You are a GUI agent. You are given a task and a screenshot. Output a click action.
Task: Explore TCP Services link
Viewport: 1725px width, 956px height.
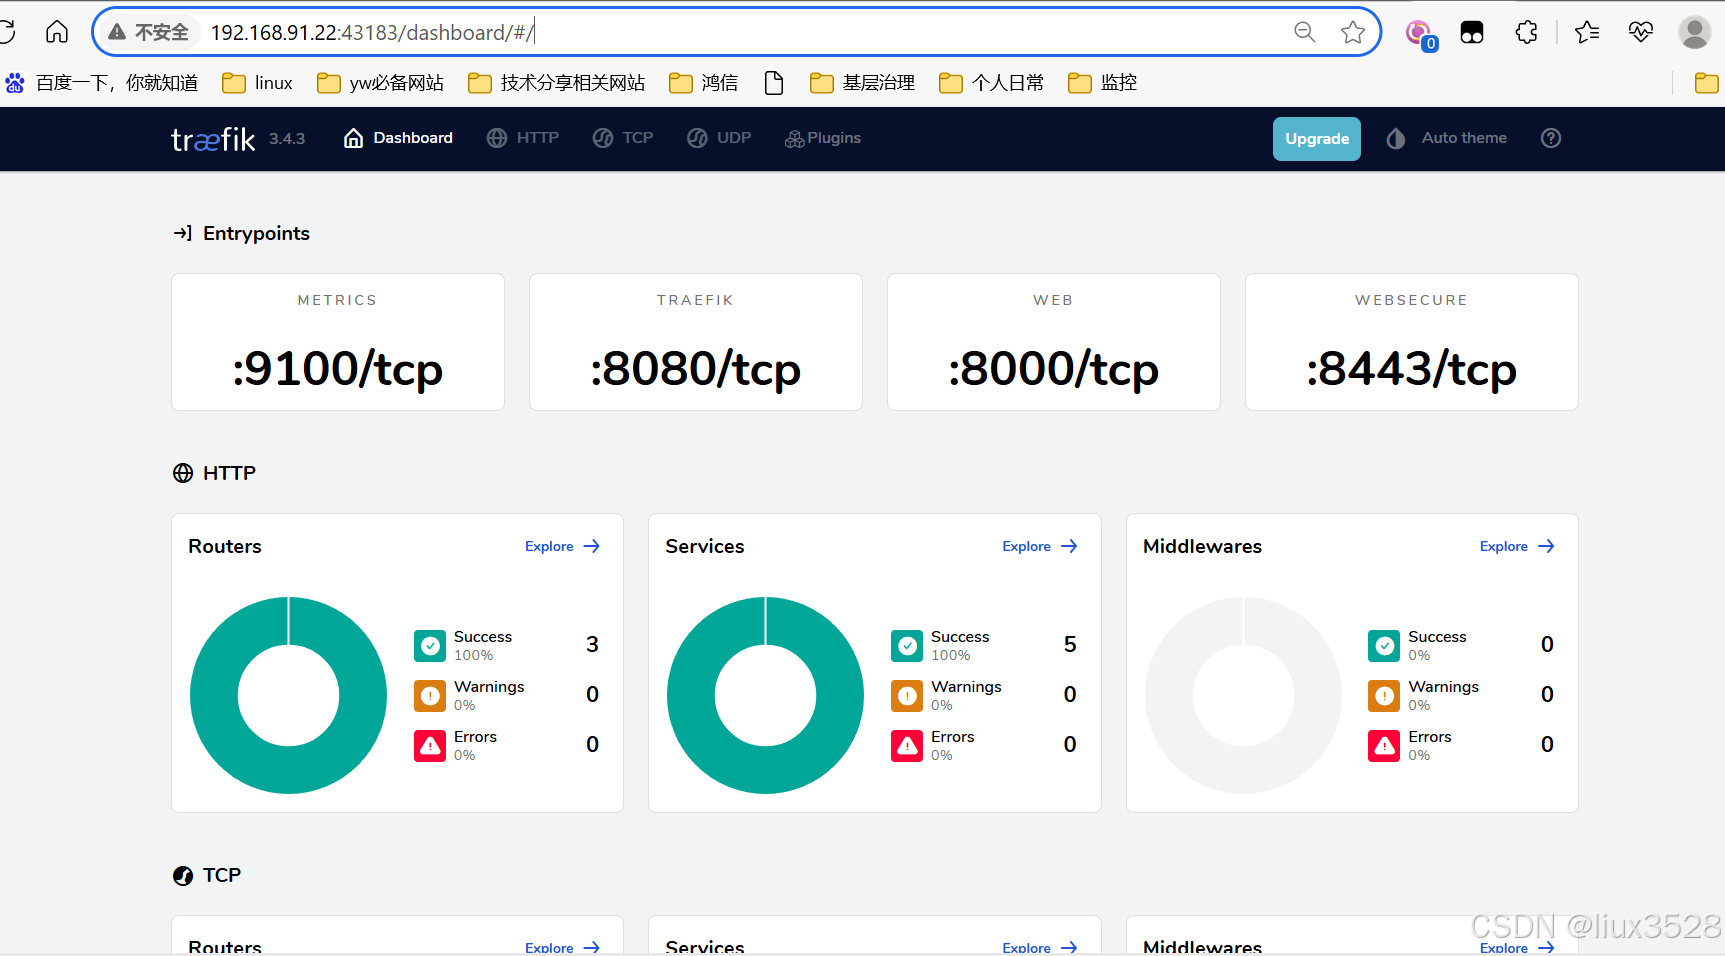click(1040, 947)
